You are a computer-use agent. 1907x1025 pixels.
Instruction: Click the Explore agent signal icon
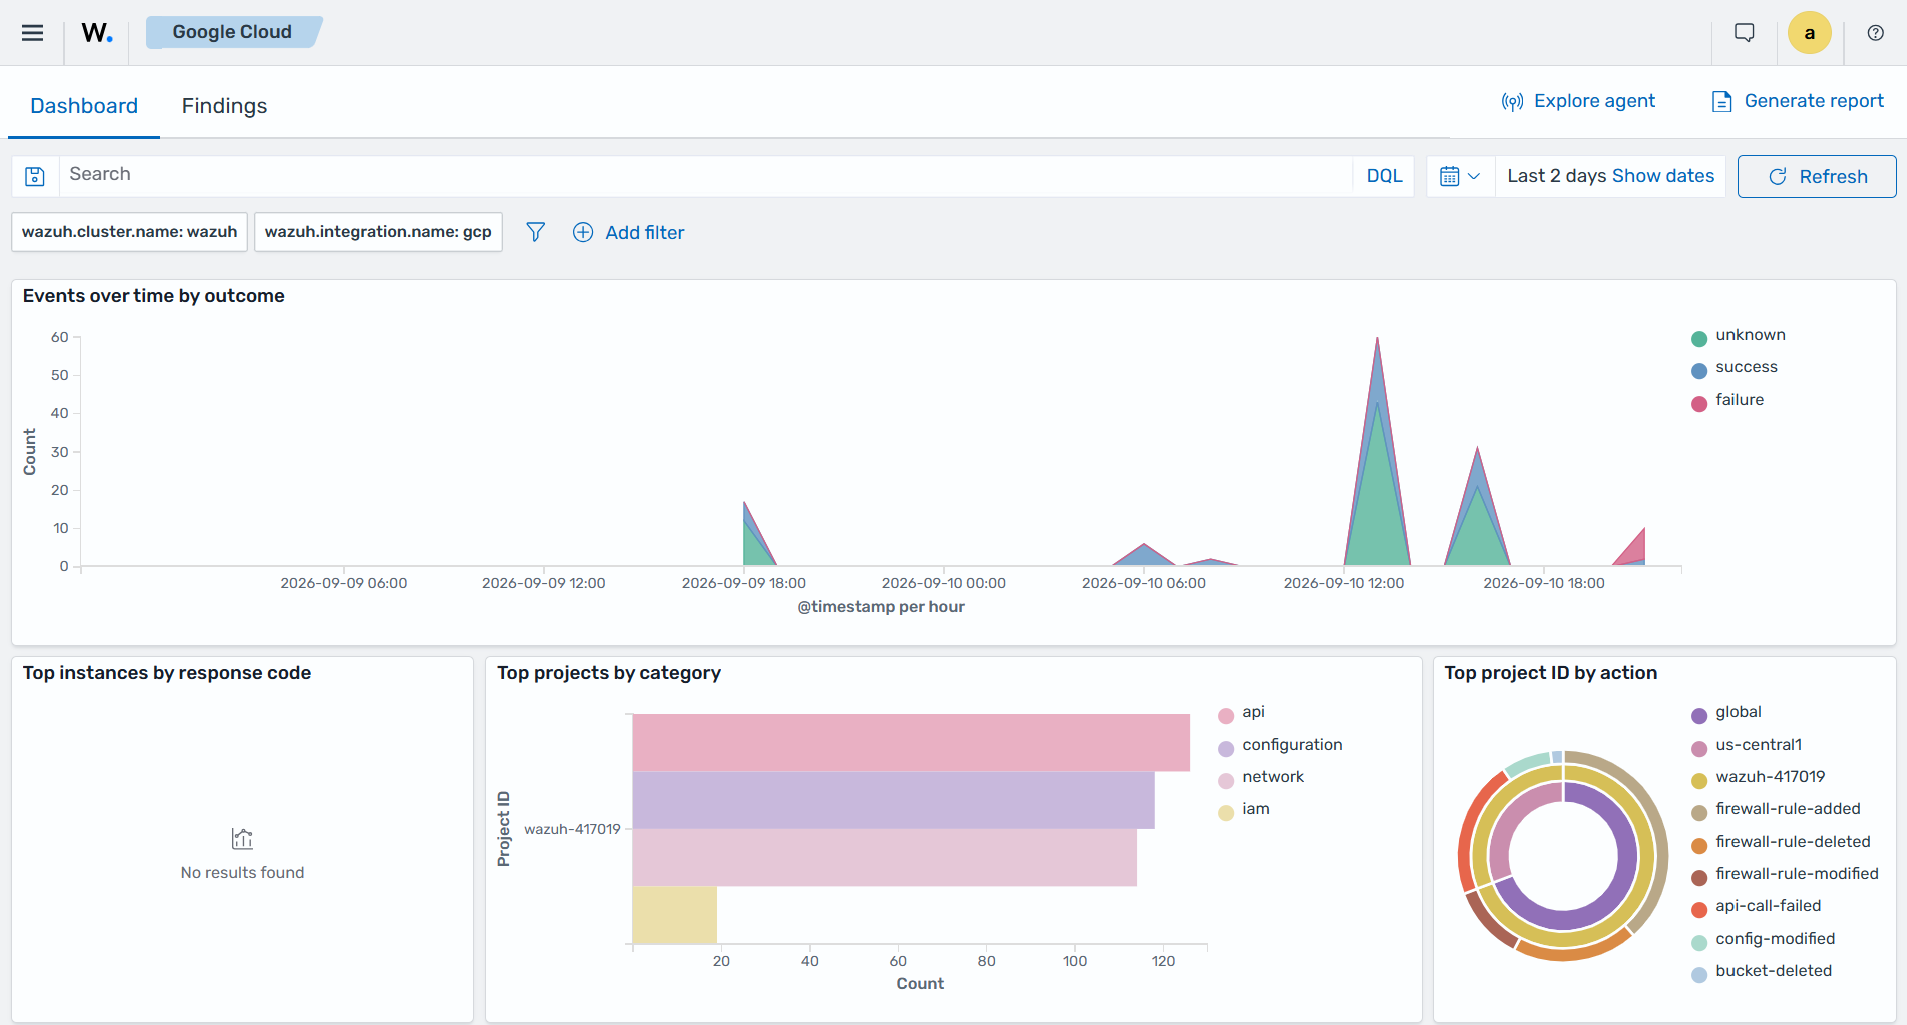1513,101
